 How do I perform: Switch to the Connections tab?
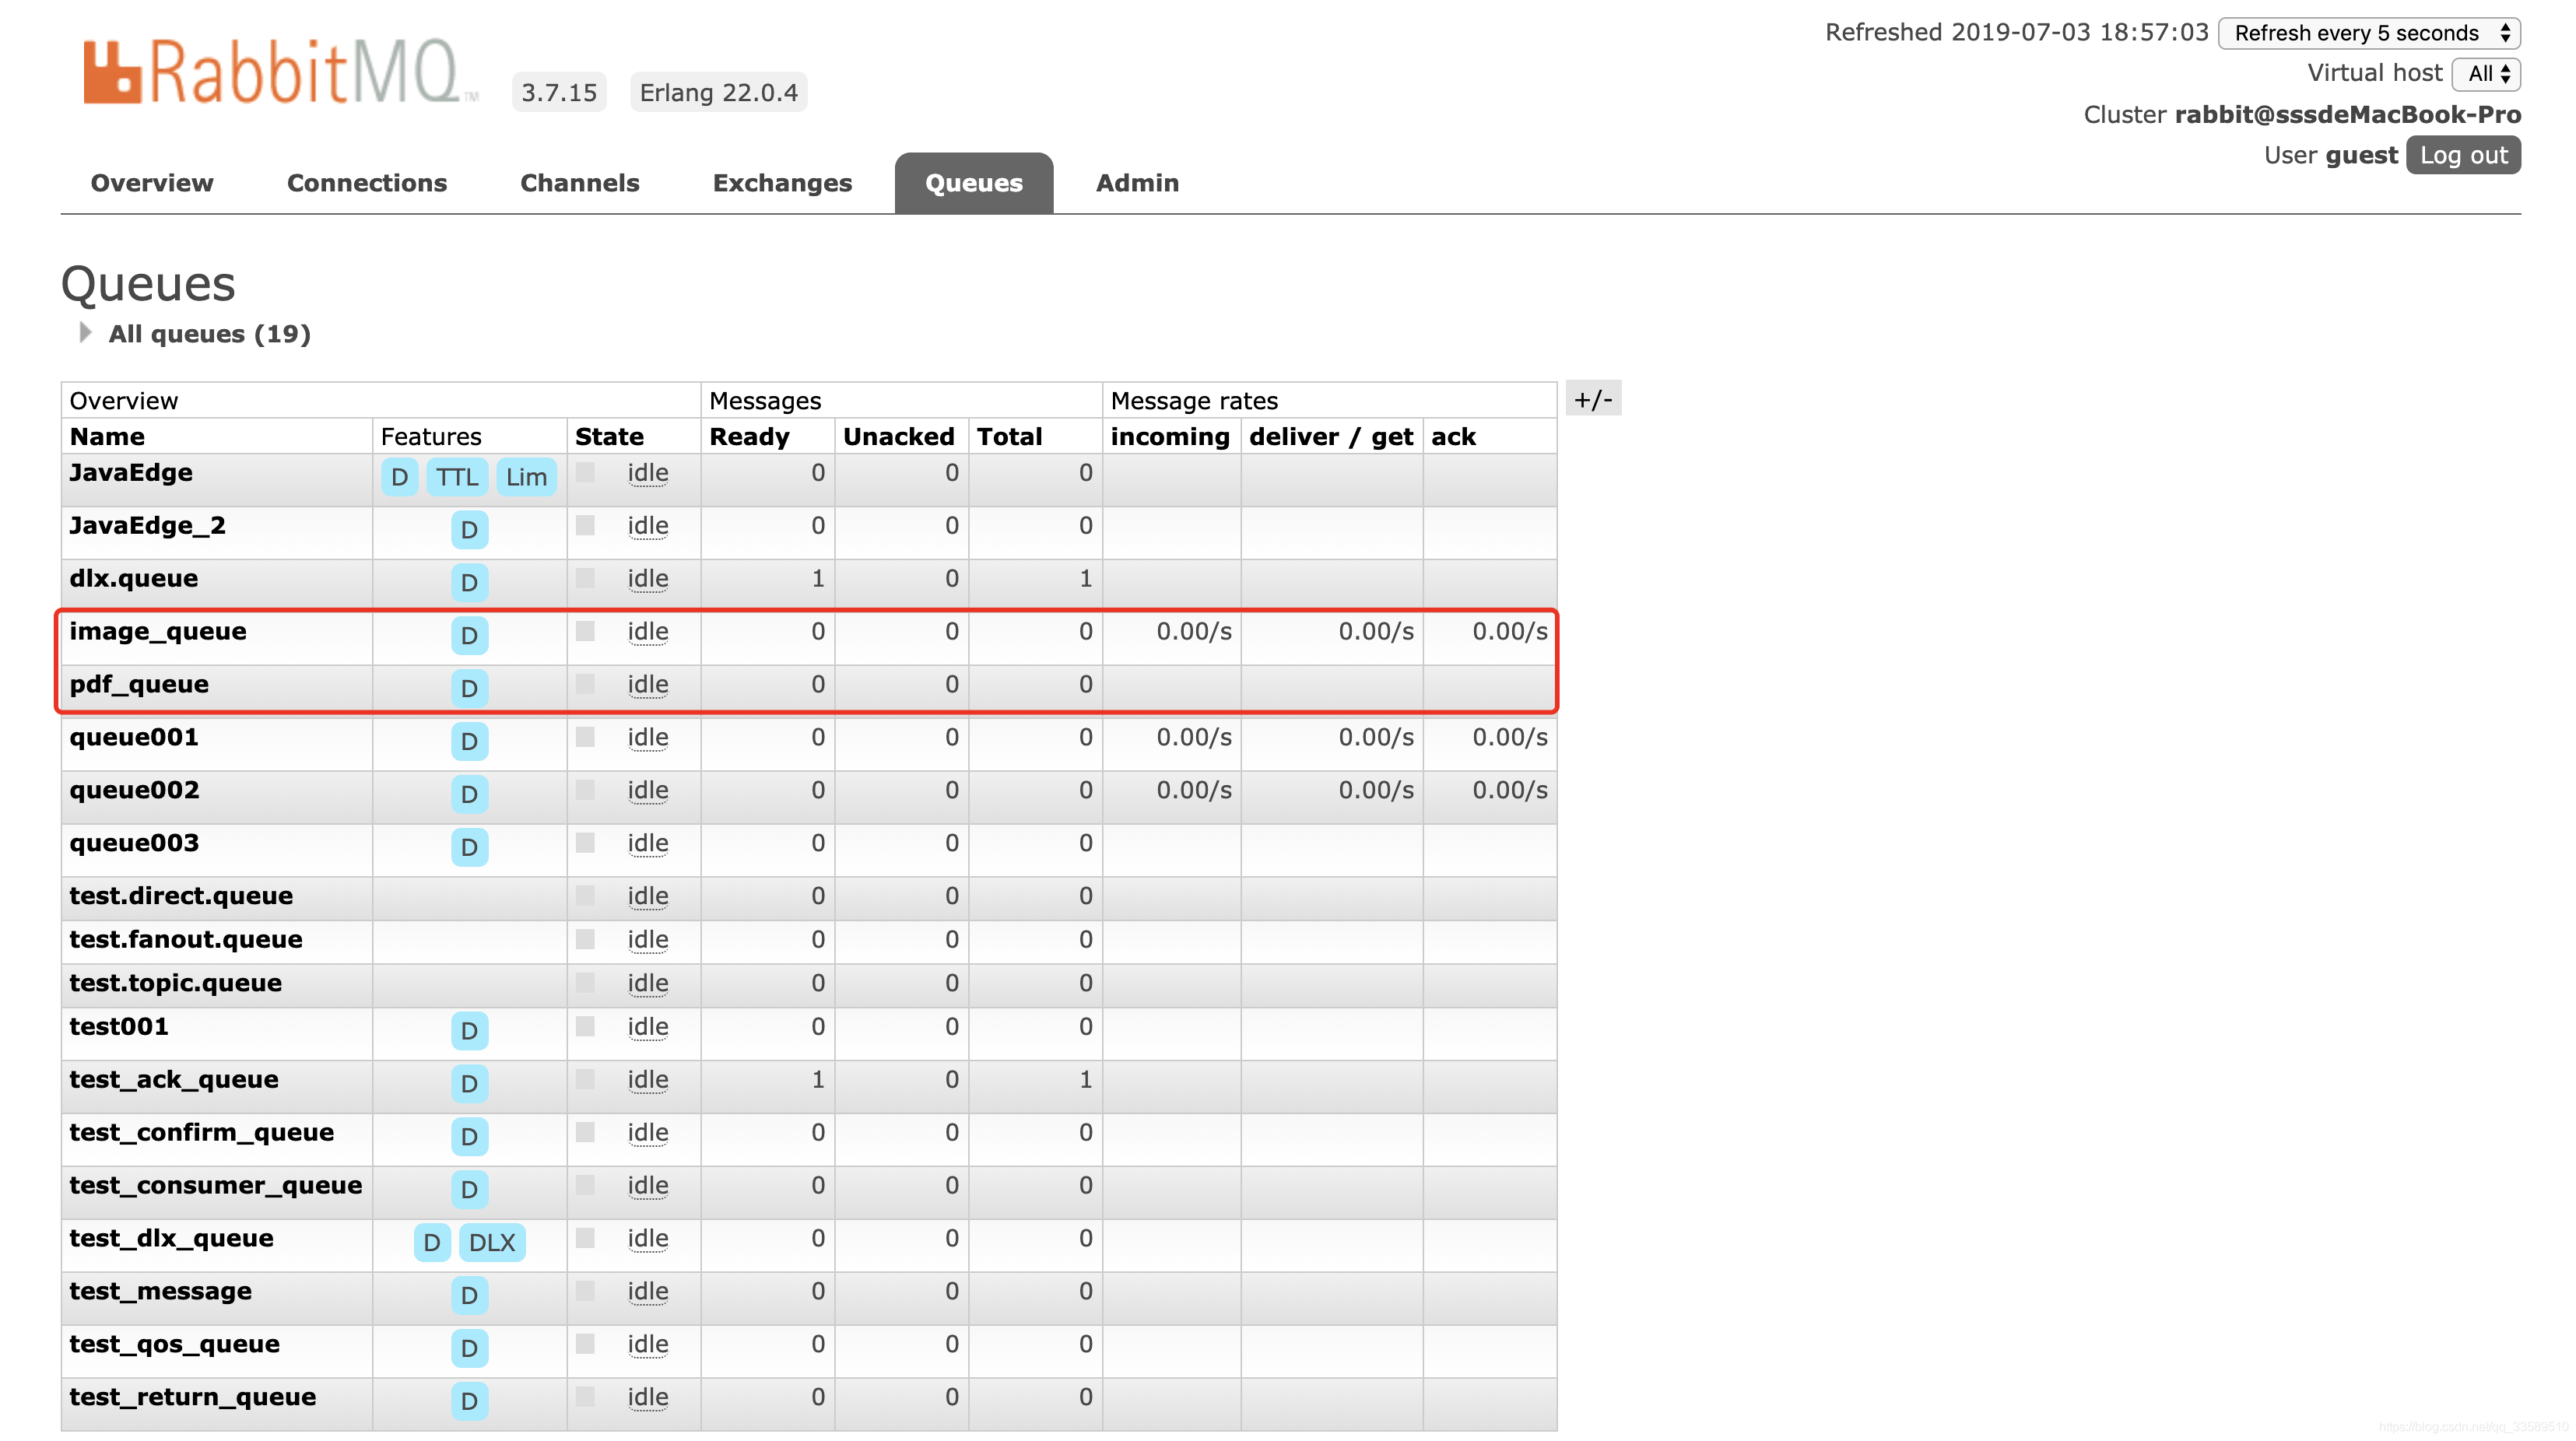[x=366, y=183]
